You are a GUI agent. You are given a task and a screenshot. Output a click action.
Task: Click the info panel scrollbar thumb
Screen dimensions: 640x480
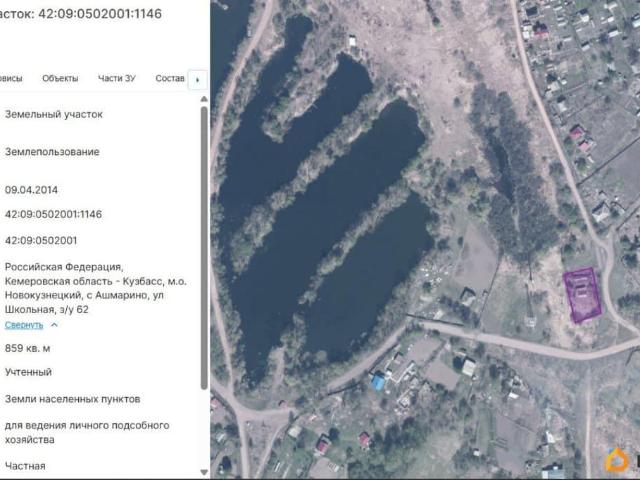pyautogui.click(x=204, y=247)
